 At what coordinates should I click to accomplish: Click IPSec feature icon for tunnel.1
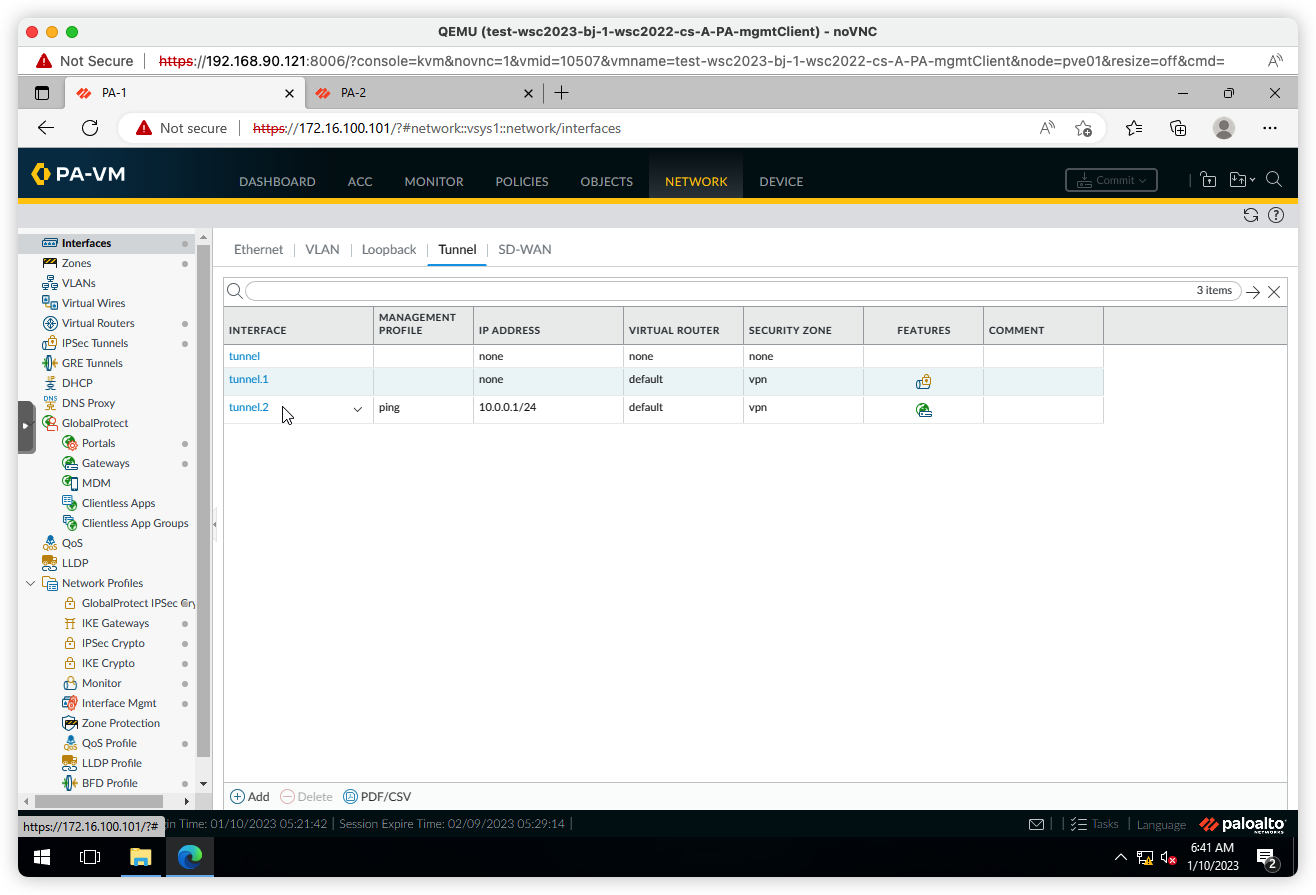coord(923,382)
